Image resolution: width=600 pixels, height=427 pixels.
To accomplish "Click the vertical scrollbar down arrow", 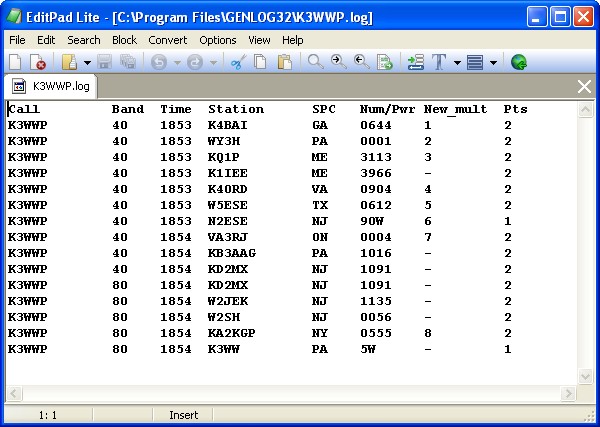I will [x=586, y=376].
